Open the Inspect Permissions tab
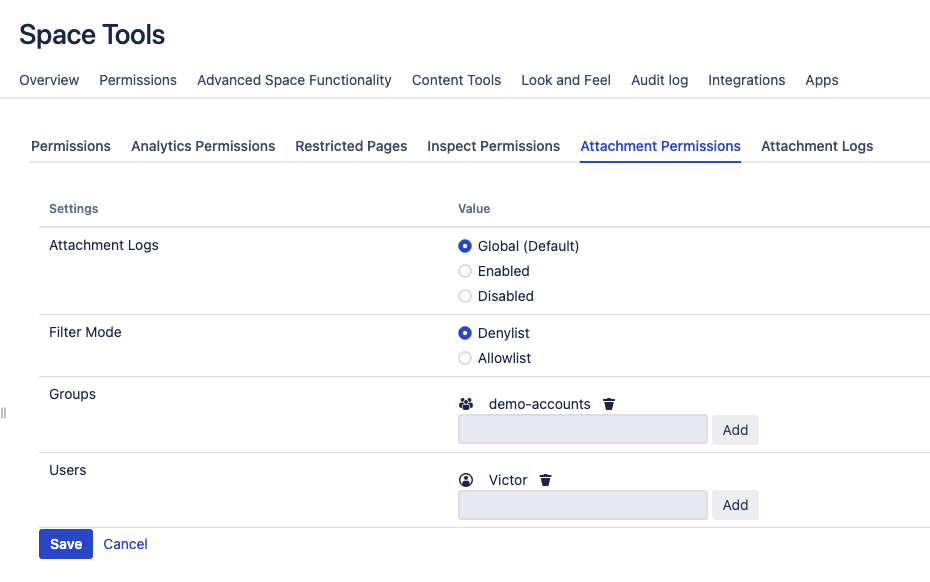The width and height of the screenshot is (930, 582). pos(493,146)
